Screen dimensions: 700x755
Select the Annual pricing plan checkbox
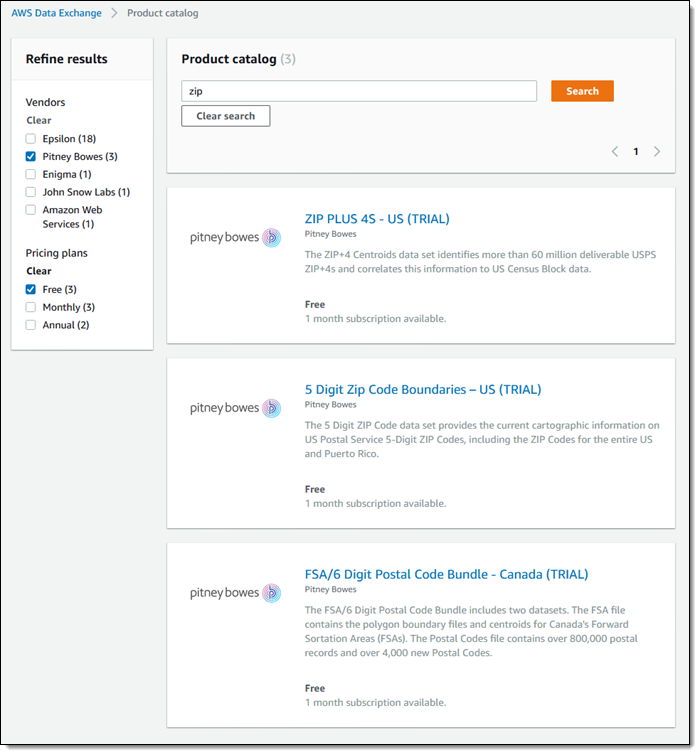tap(31, 325)
